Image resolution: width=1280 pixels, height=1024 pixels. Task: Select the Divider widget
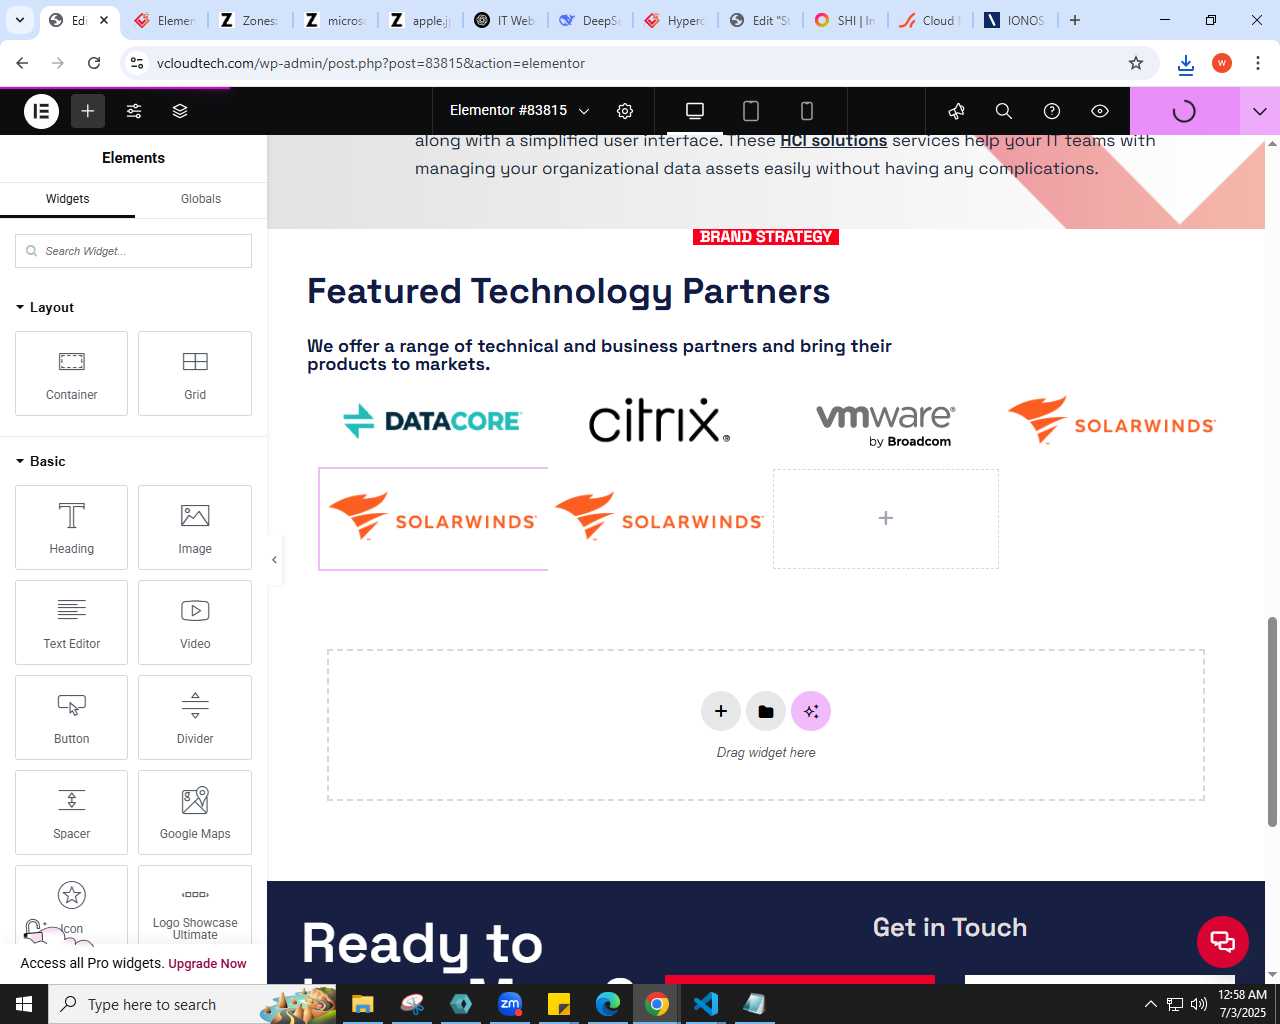(x=195, y=717)
